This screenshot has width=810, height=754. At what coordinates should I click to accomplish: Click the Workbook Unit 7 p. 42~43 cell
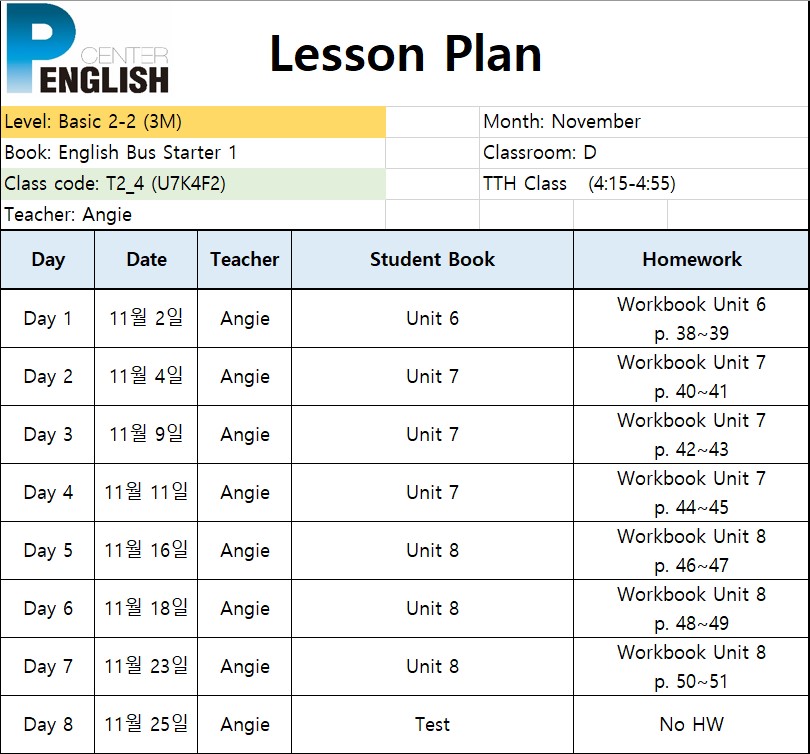click(691, 435)
